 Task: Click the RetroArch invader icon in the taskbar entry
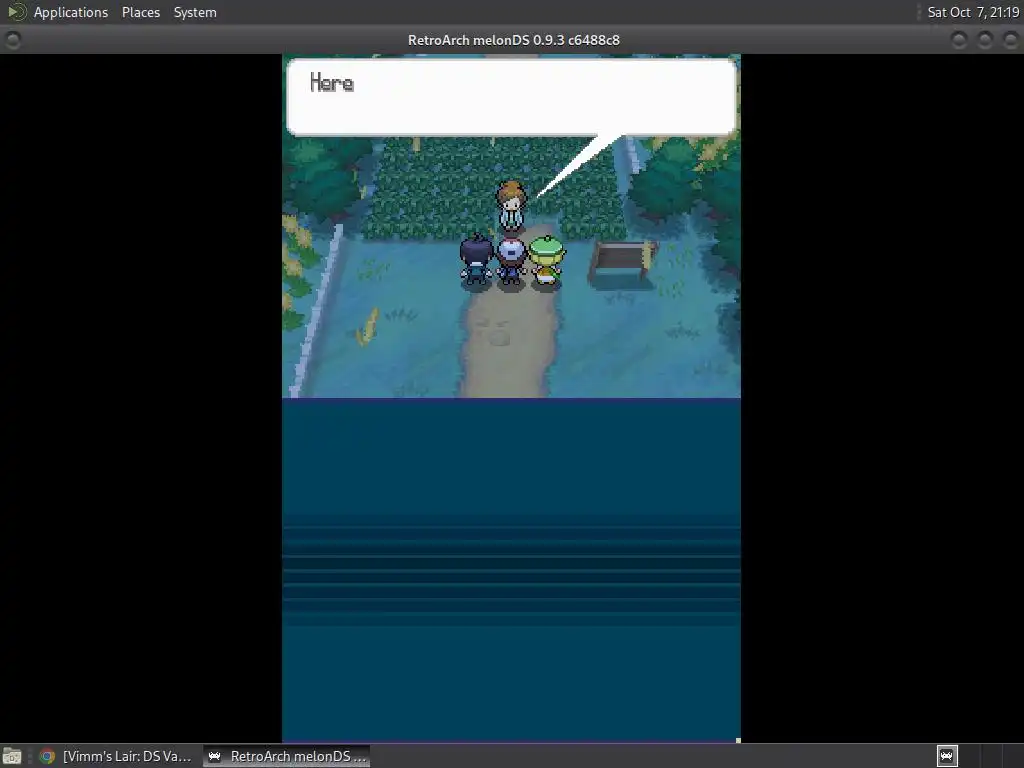214,756
